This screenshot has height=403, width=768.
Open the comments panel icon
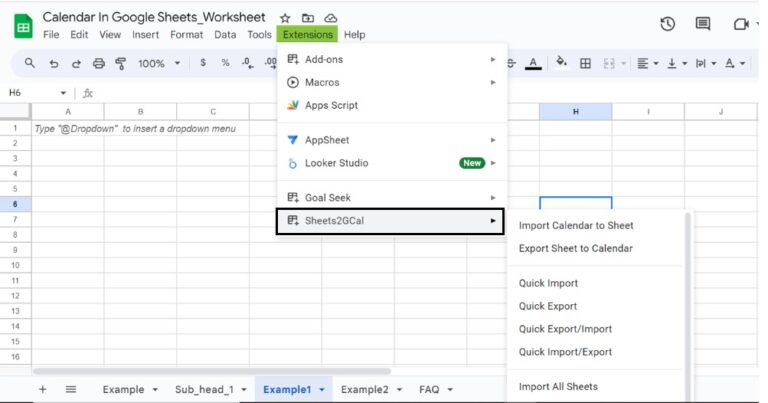pos(702,24)
